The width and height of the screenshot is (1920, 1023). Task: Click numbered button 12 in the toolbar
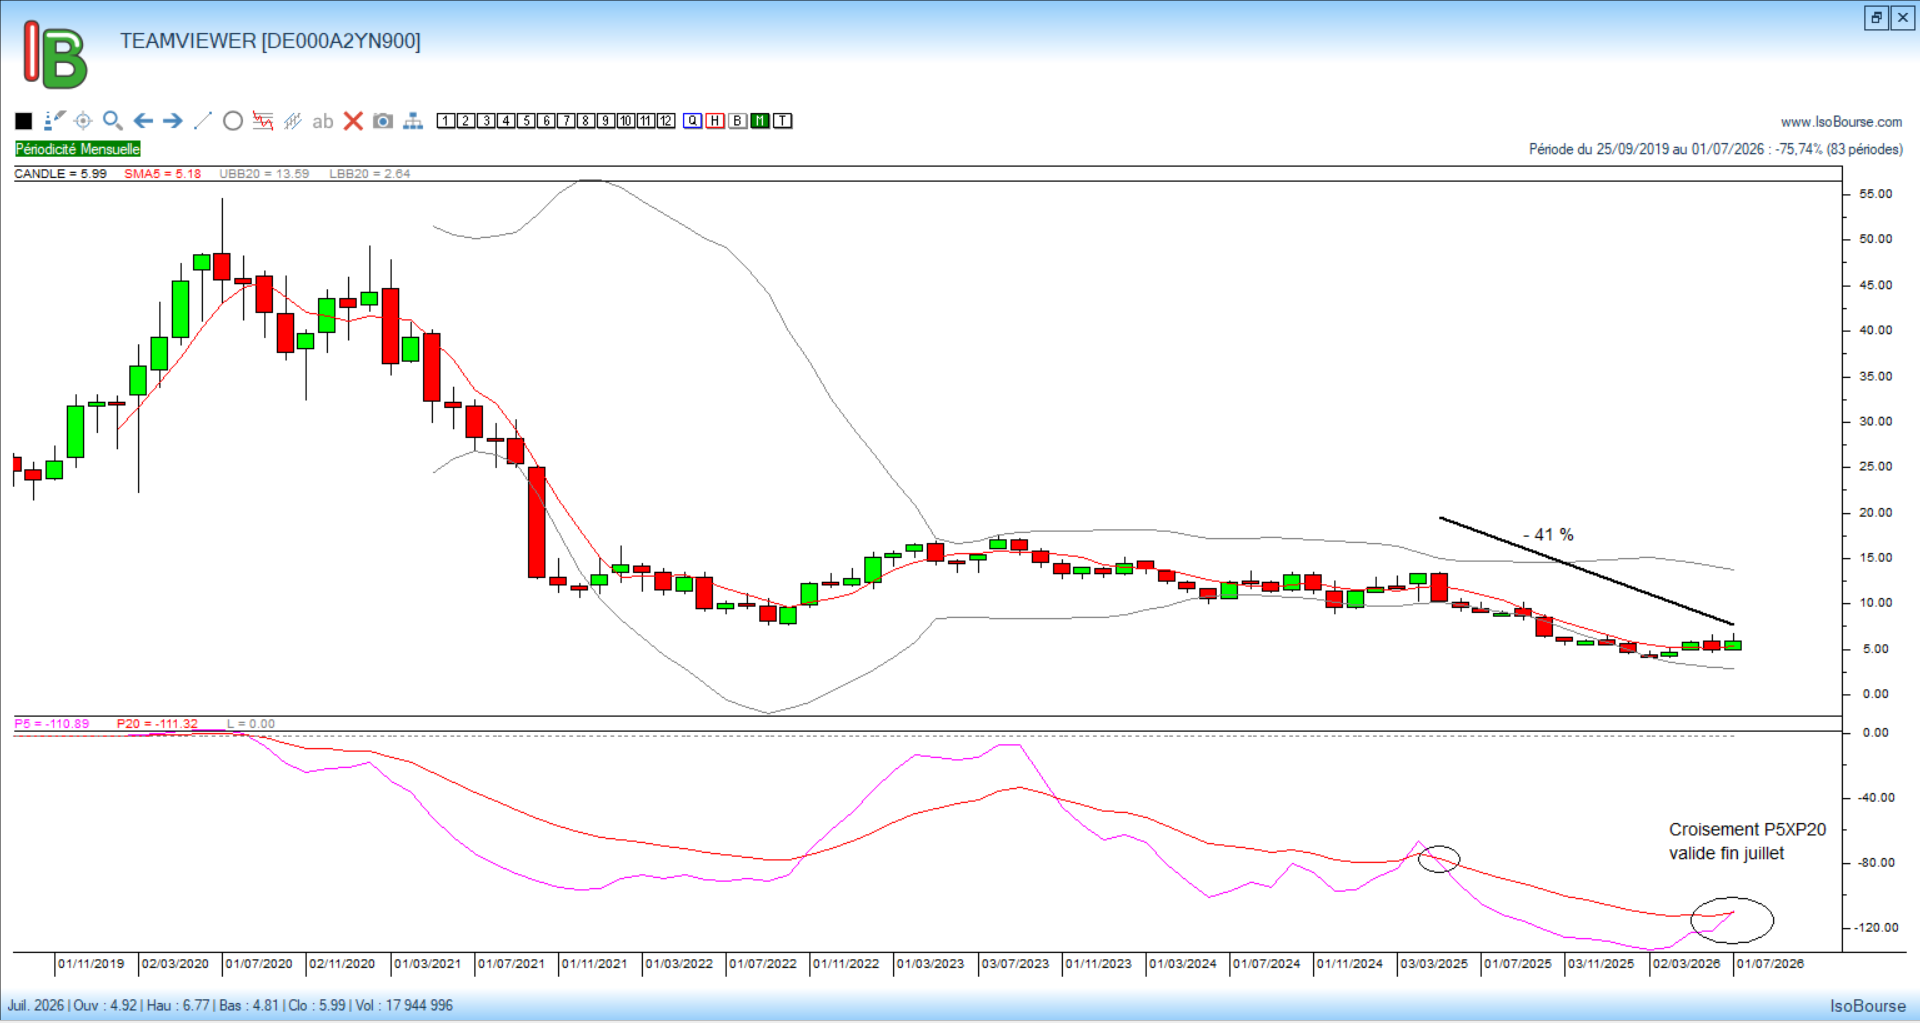click(666, 121)
